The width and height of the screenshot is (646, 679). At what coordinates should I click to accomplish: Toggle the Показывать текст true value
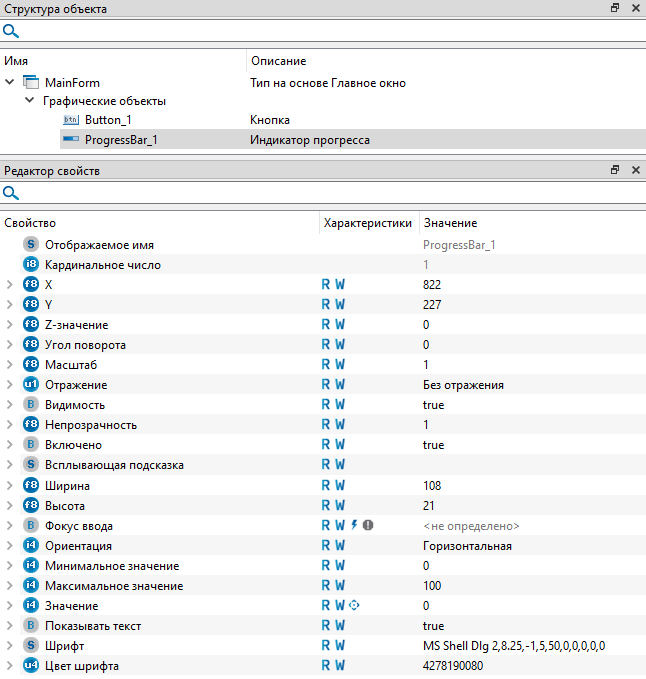click(x=433, y=625)
